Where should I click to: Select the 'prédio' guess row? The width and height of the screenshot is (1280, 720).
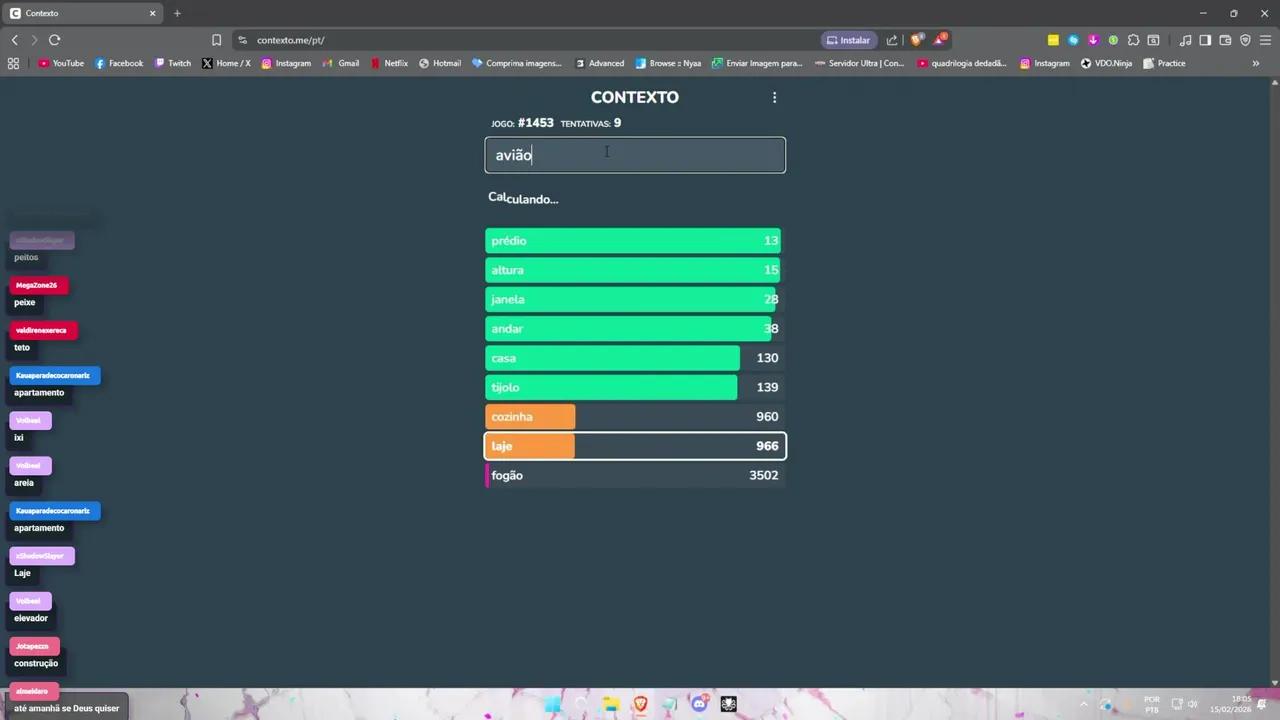(635, 241)
